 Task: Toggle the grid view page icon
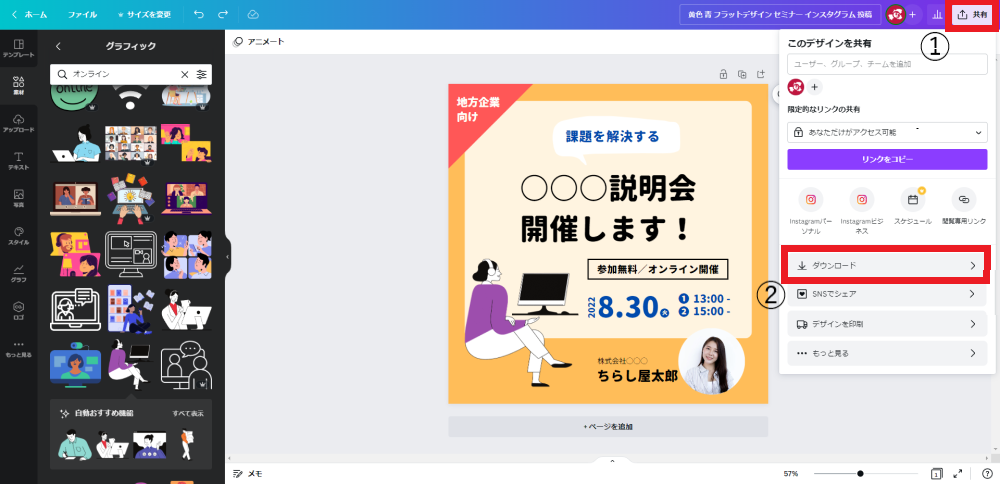coord(936,474)
